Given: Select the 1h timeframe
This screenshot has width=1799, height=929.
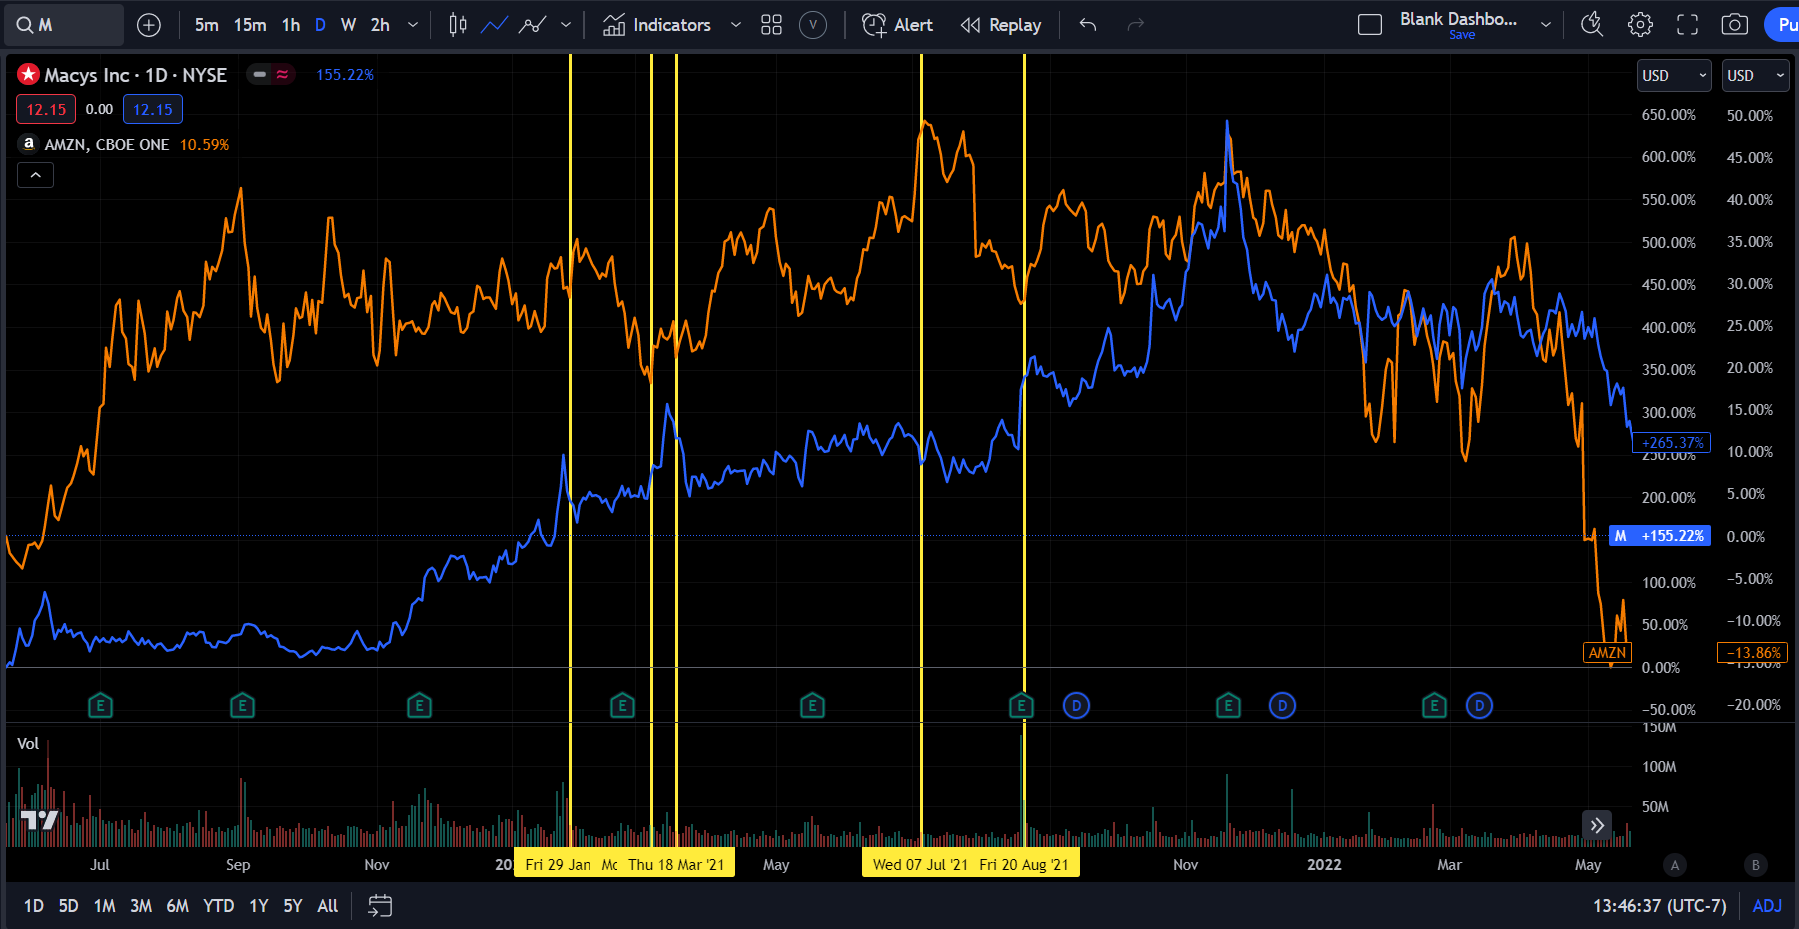Looking at the screenshot, I should click(291, 25).
